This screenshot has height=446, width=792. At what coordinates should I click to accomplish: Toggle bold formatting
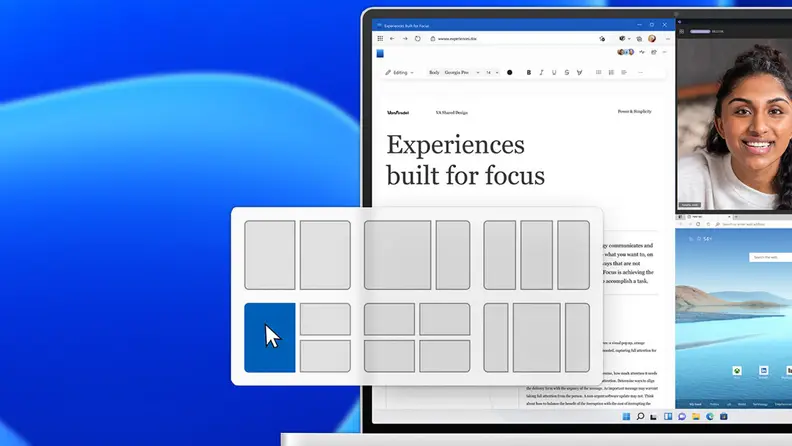pos(529,73)
